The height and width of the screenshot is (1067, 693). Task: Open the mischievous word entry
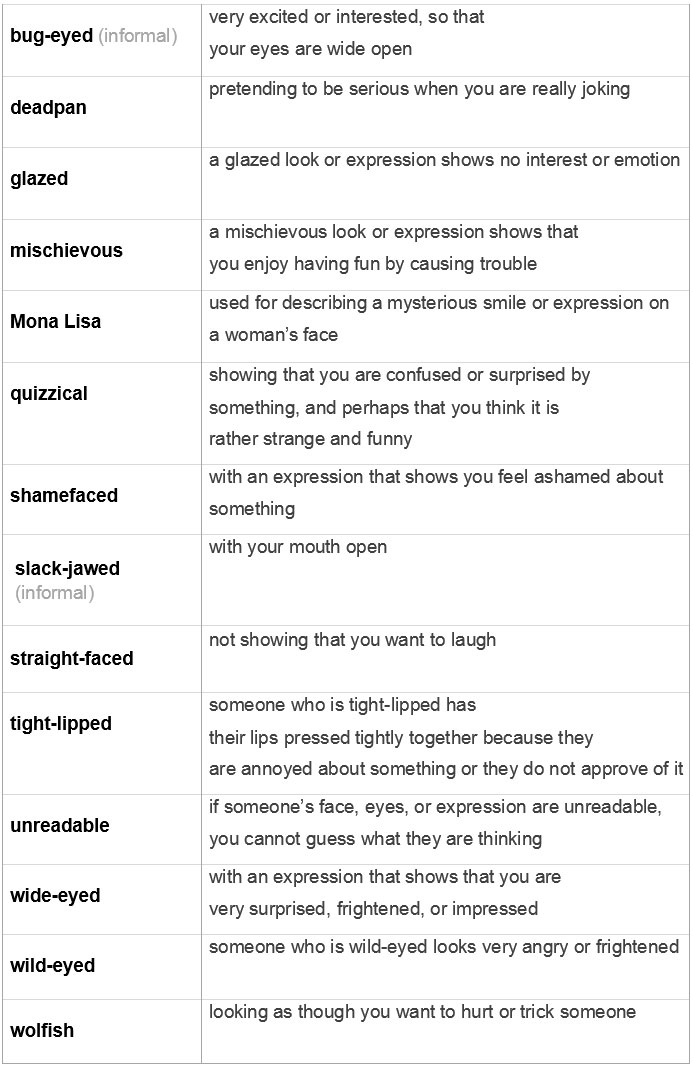[66, 250]
